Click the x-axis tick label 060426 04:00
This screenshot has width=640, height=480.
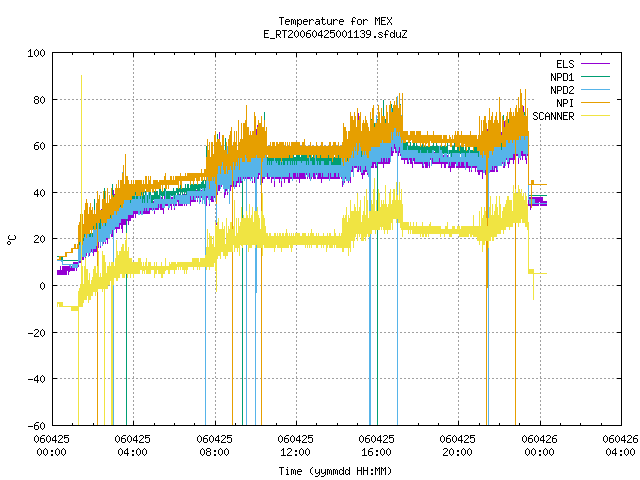pos(620,446)
